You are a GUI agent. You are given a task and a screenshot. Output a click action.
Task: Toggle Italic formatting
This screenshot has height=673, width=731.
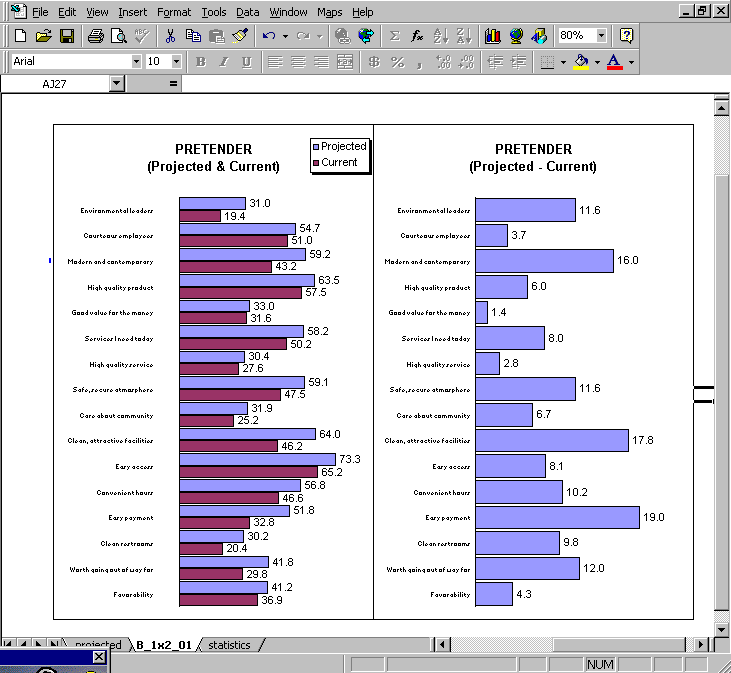coord(224,62)
